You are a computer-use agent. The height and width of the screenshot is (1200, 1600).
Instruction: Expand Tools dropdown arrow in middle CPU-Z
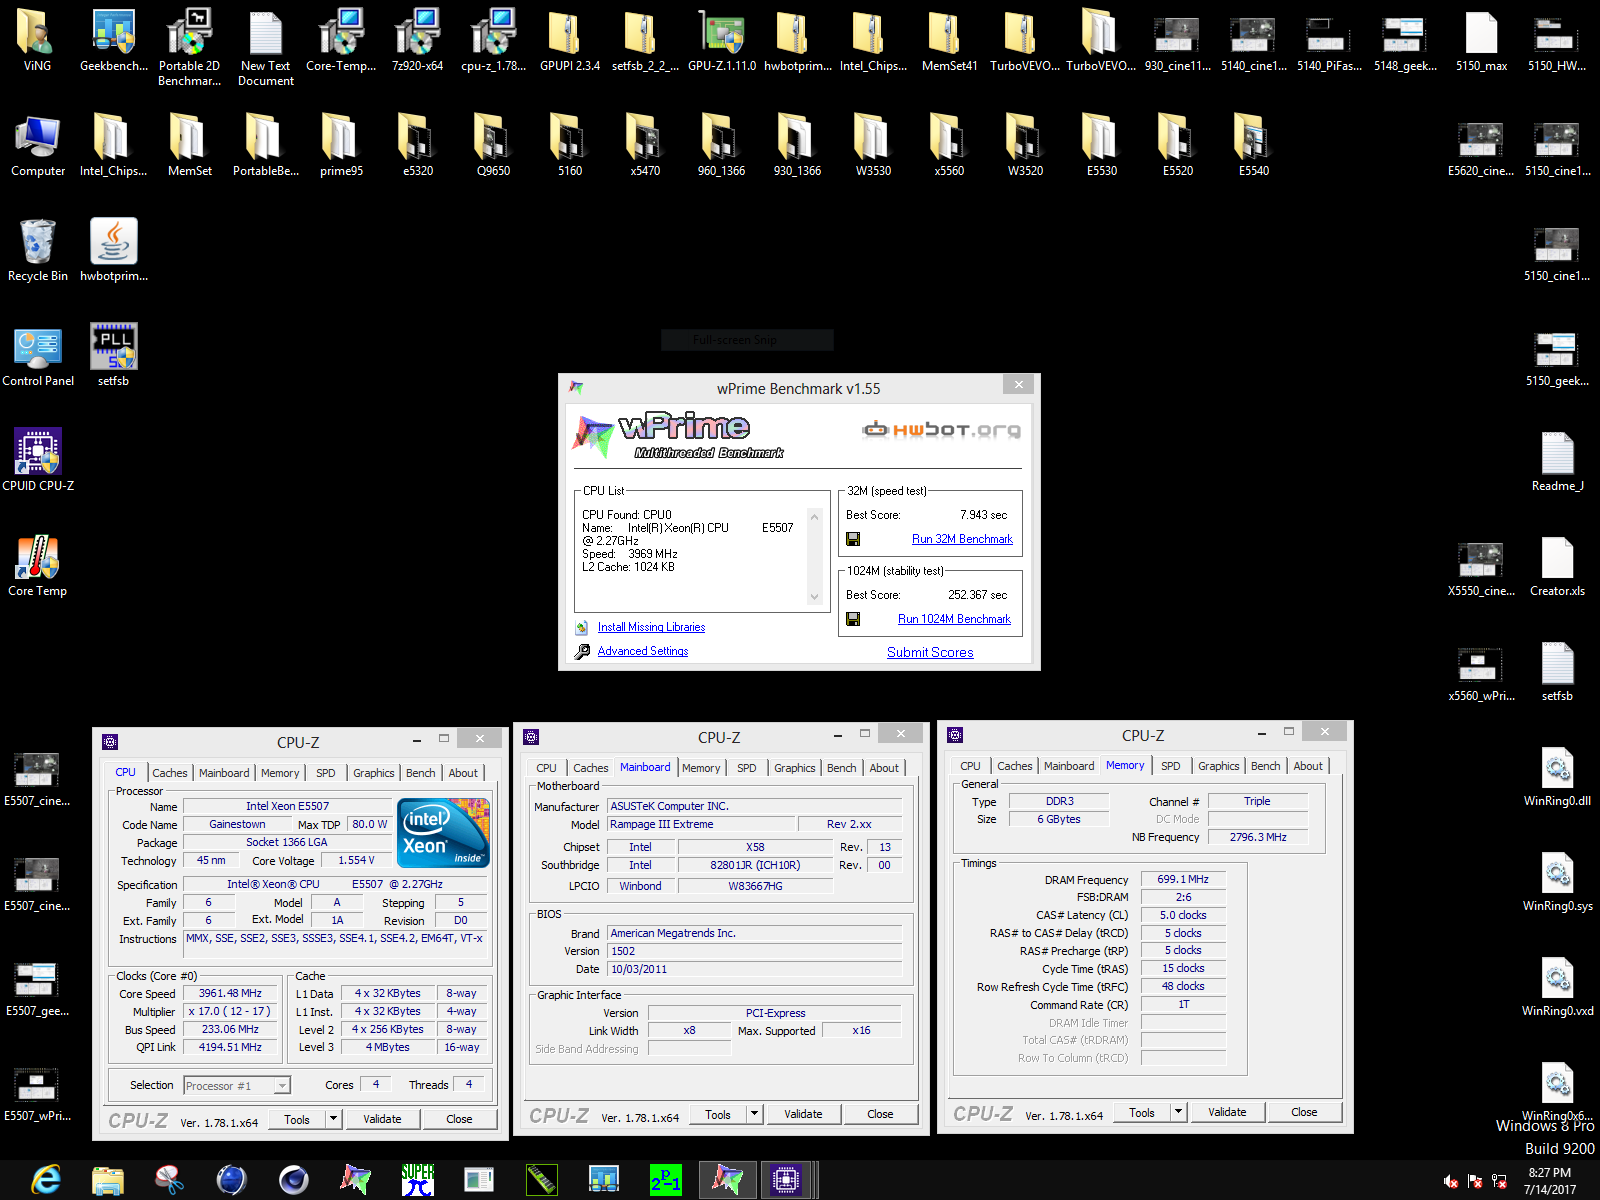pos(755,1114)
